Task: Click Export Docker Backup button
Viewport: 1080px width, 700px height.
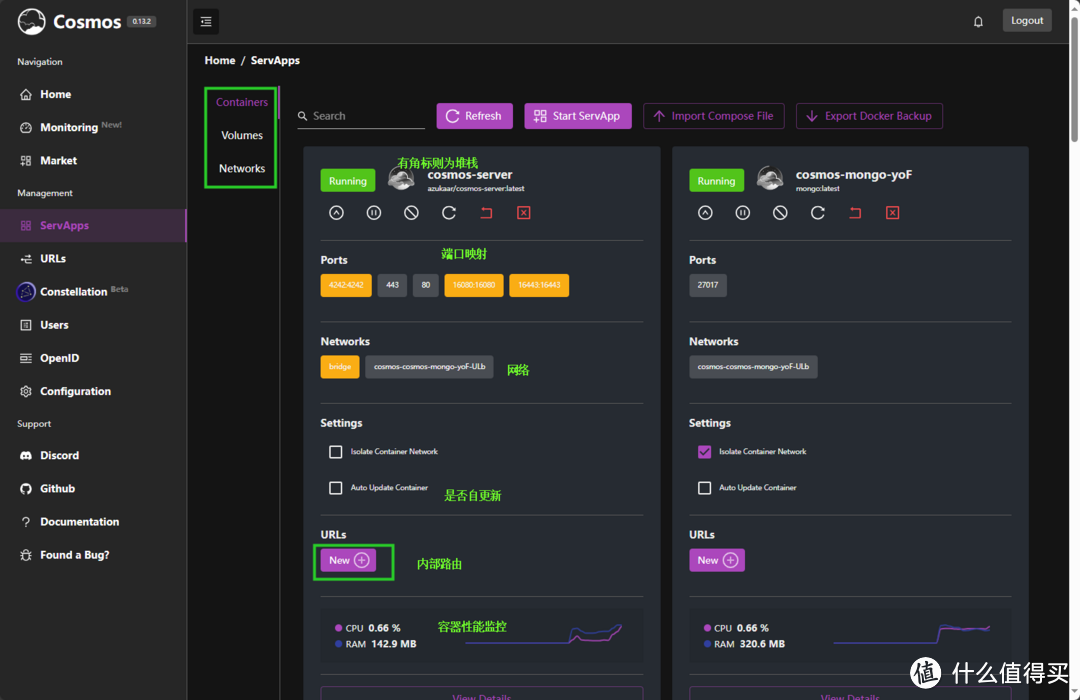Action: click(869, 116)
